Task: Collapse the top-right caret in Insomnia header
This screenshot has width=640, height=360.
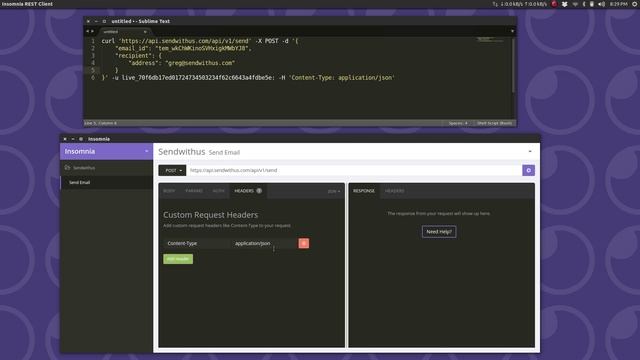Action: click(x=530, y=151)
